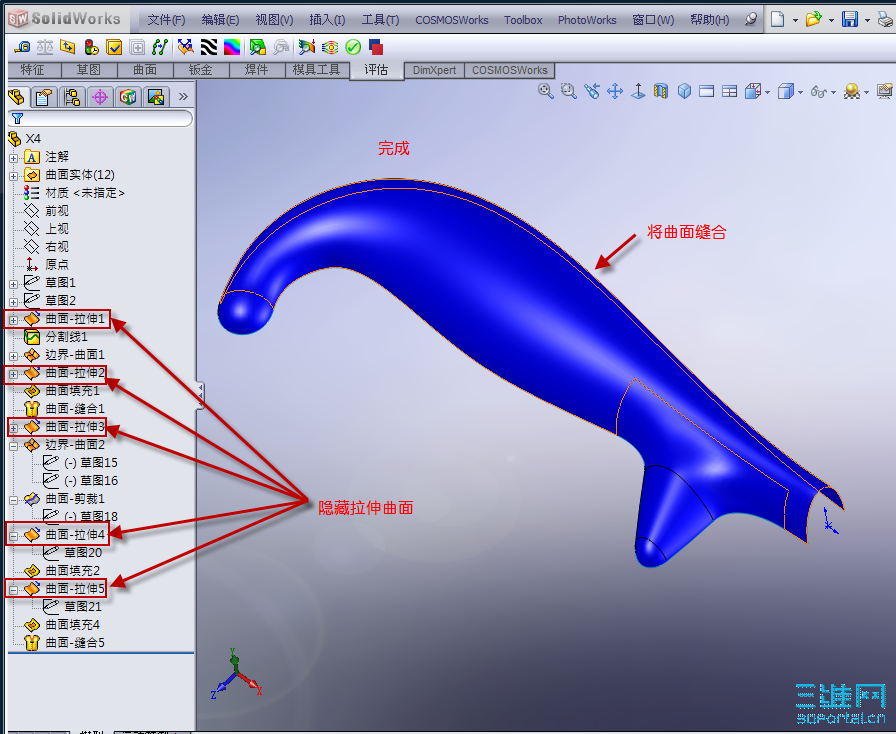896x734 pixels.
Task: Toggle Section View icon
Action: [x=661, y=91]
